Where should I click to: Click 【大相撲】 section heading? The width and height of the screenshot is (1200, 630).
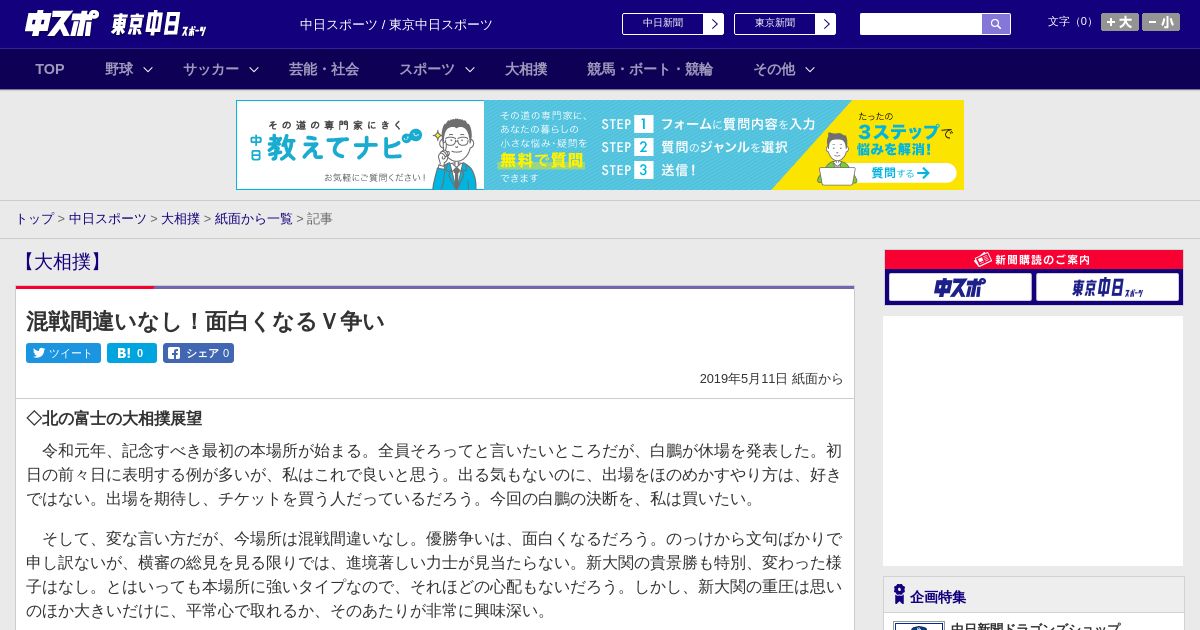61,262
